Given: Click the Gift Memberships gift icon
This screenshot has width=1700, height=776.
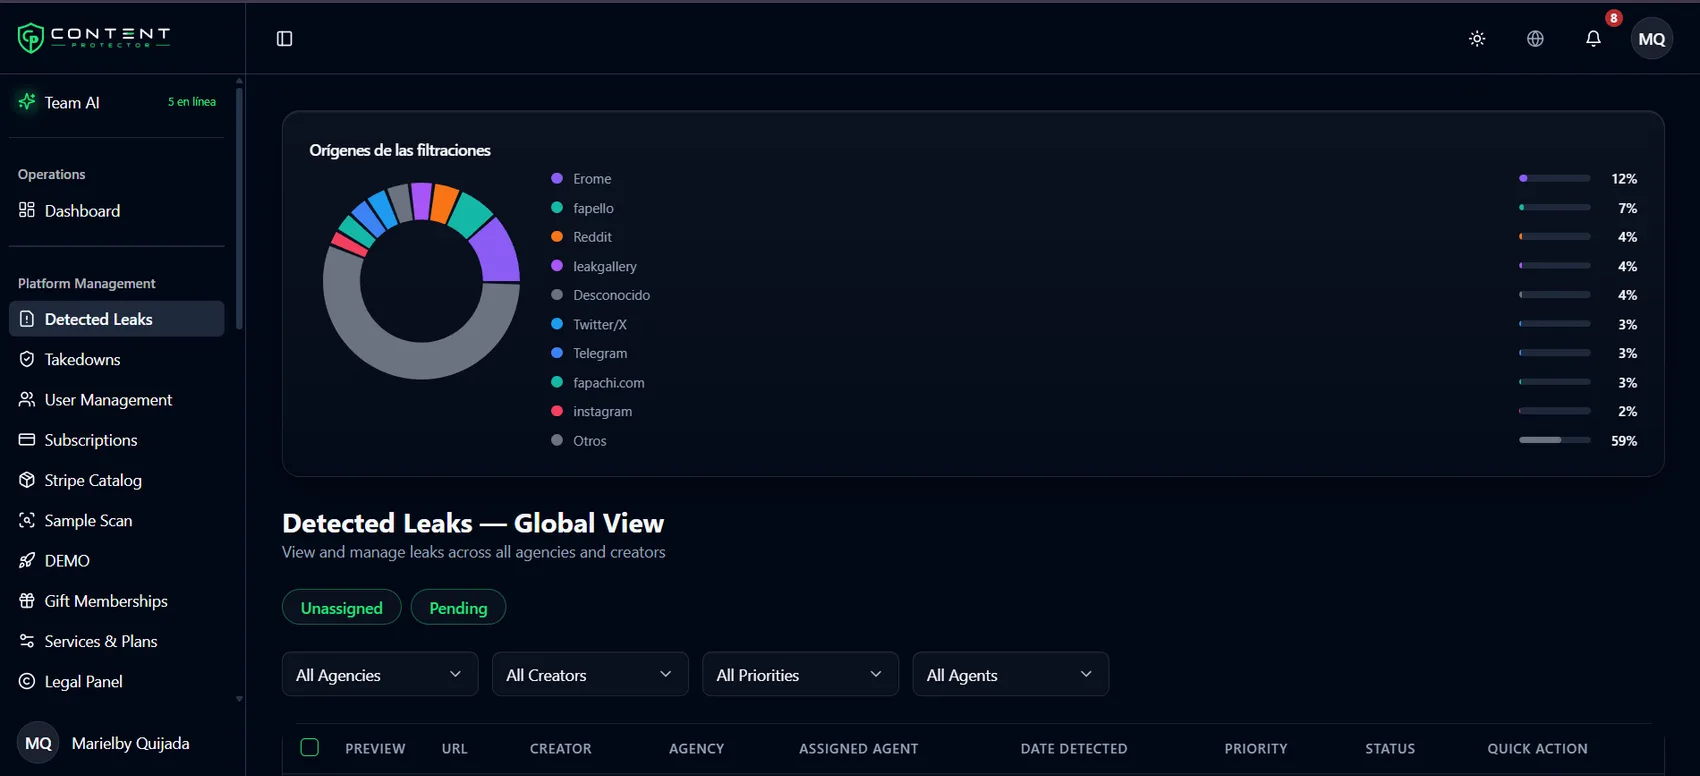Looking at the screenshot, I should [27, 601].
